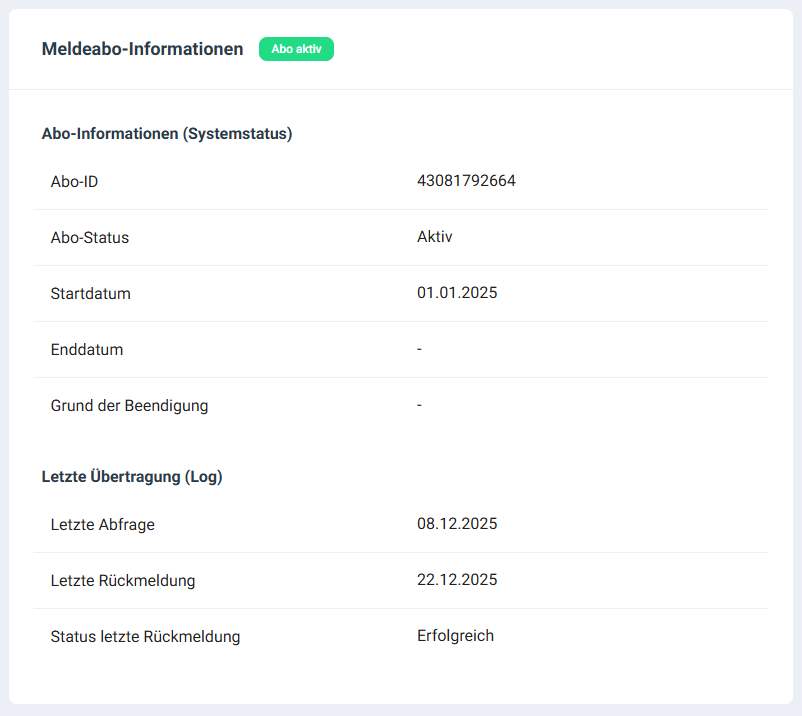Click the dash value beside Grund der Beendigung
This screenshot has height=716, width=802.
pyautogui.click(x=420, y=405)
